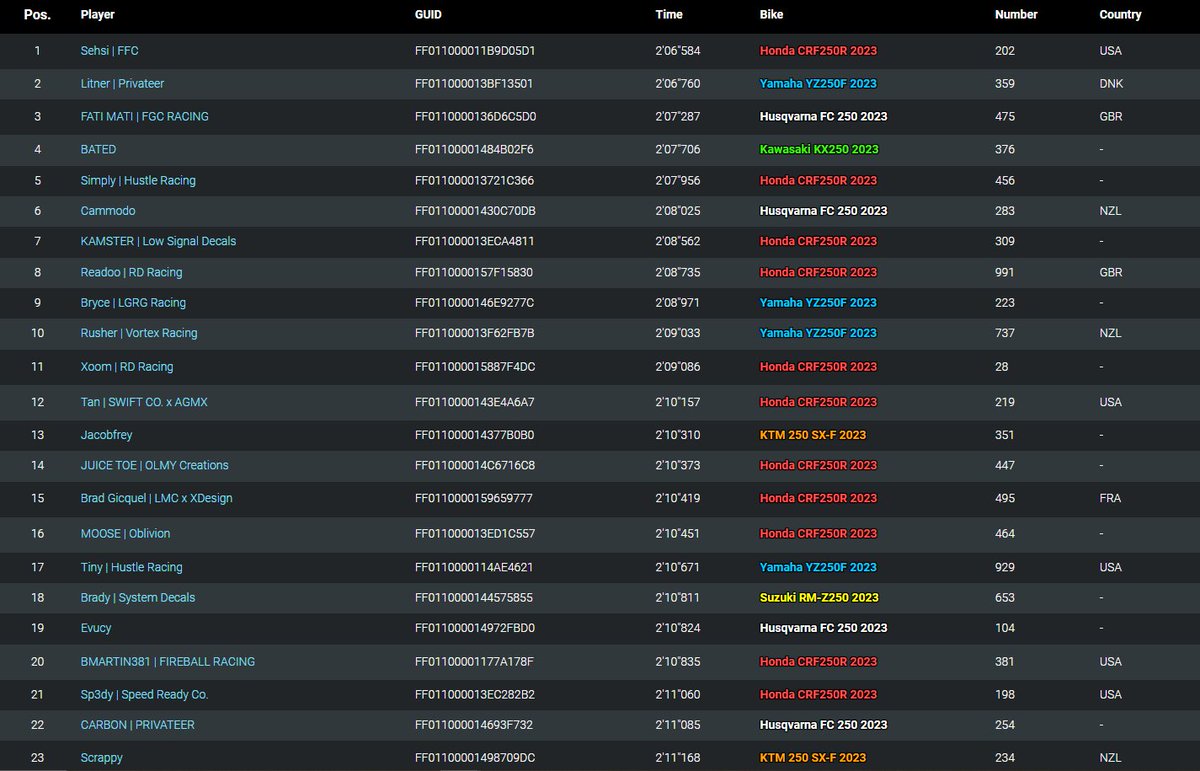This screenshot has width=1200, height=771.
Task: Click JUICE TOE | OLMY Creations link
Action: [x=154, y=465]
